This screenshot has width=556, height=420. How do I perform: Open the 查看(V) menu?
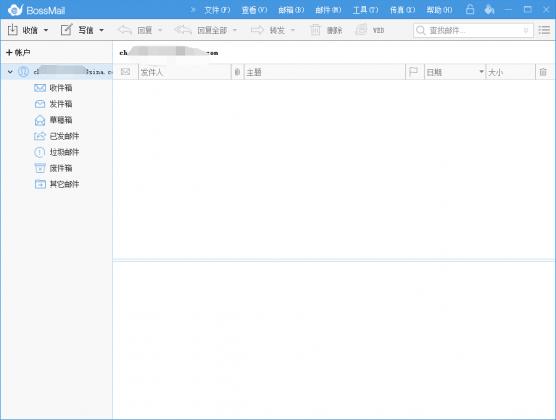(254, 10)
